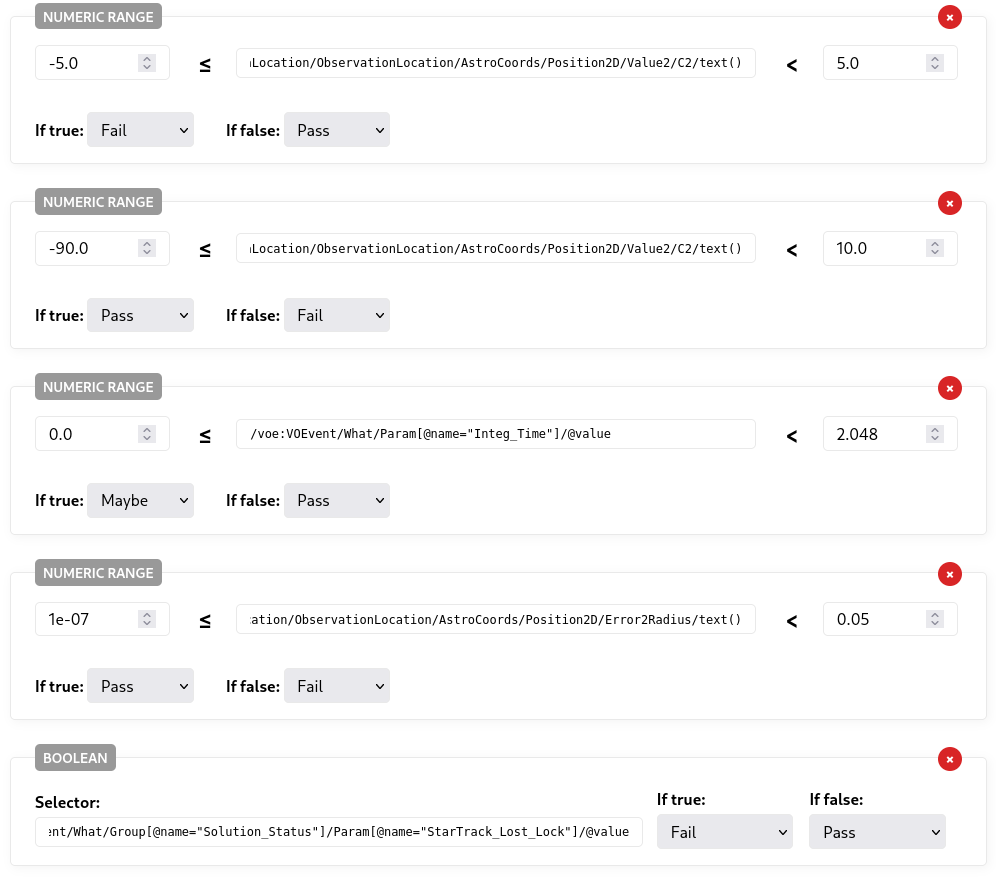The image size is (996, 878).
Task: Click the -90.0 lower bound field
Action: pos(88,249)
